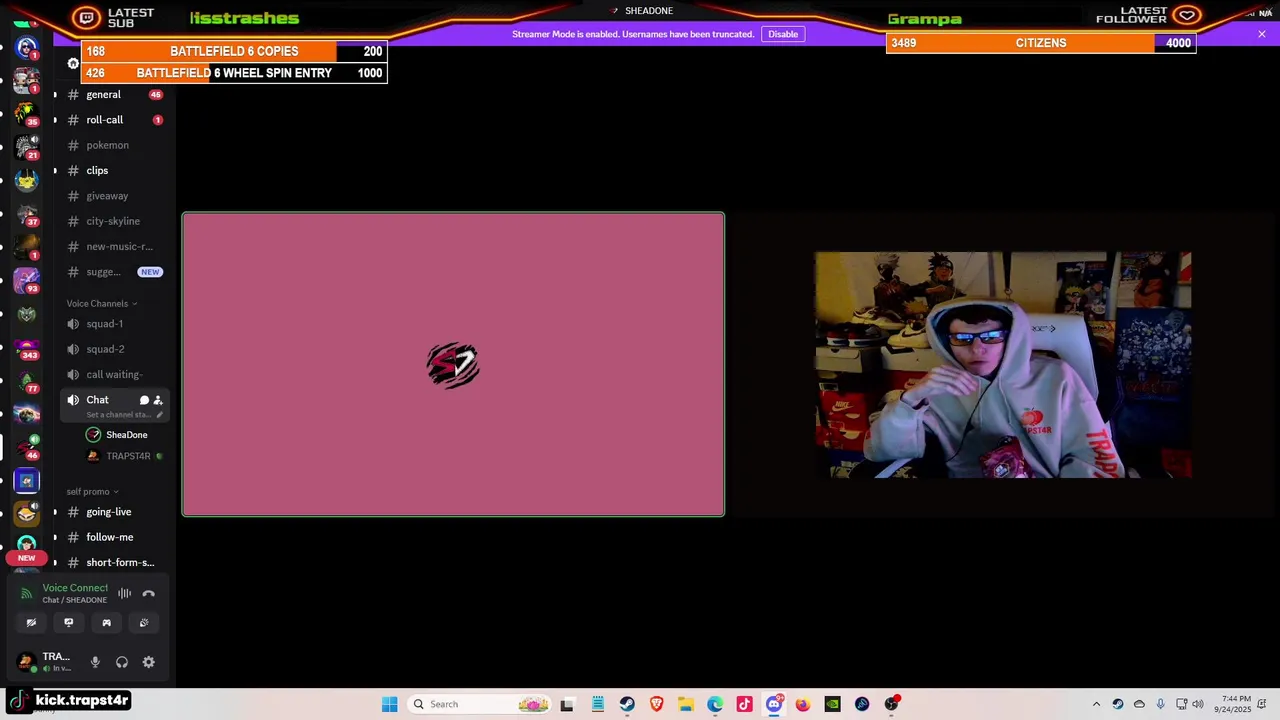Open the giveaway channel
Image resolution: width=1280 pixels, height=720 pixels.
(113, 196)
